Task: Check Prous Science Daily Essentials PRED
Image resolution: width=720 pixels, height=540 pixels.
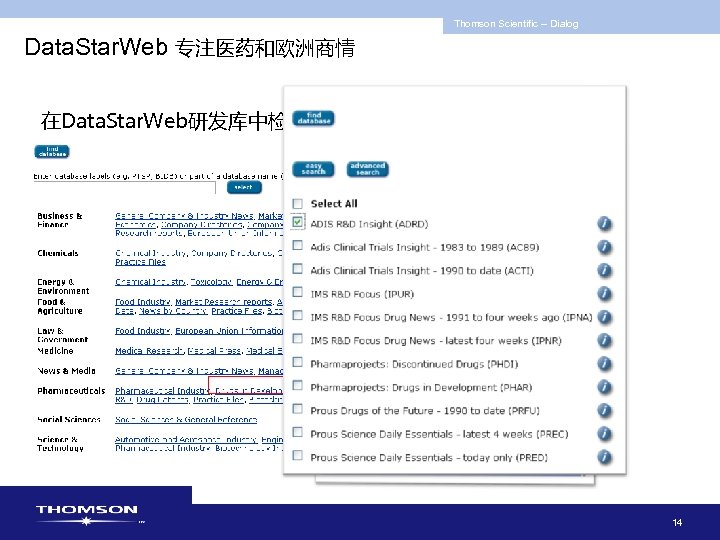Action: 298,456
